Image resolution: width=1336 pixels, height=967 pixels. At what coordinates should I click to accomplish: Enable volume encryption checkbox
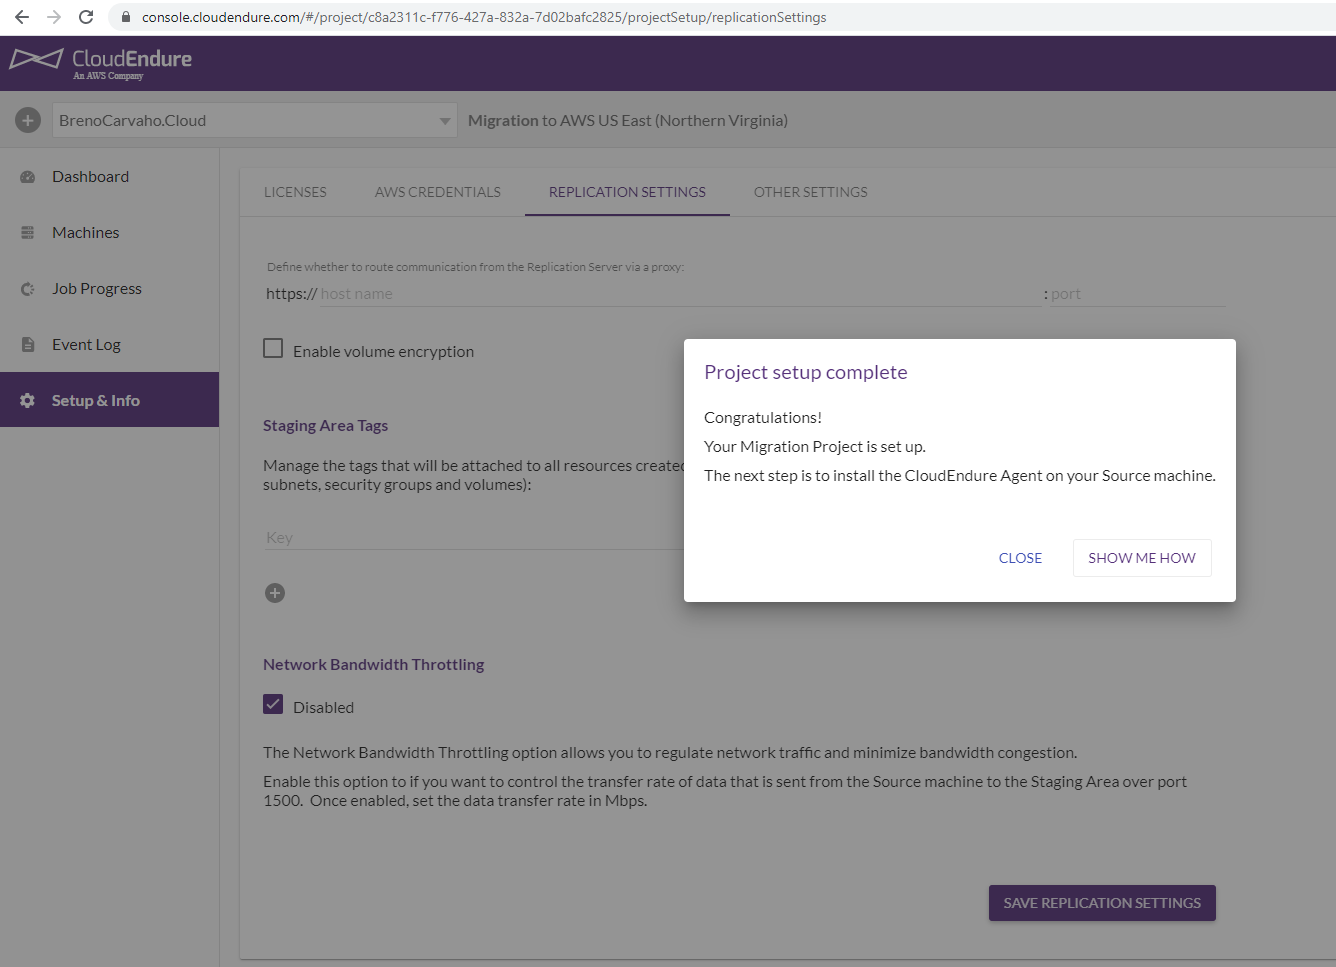point(273,348)
